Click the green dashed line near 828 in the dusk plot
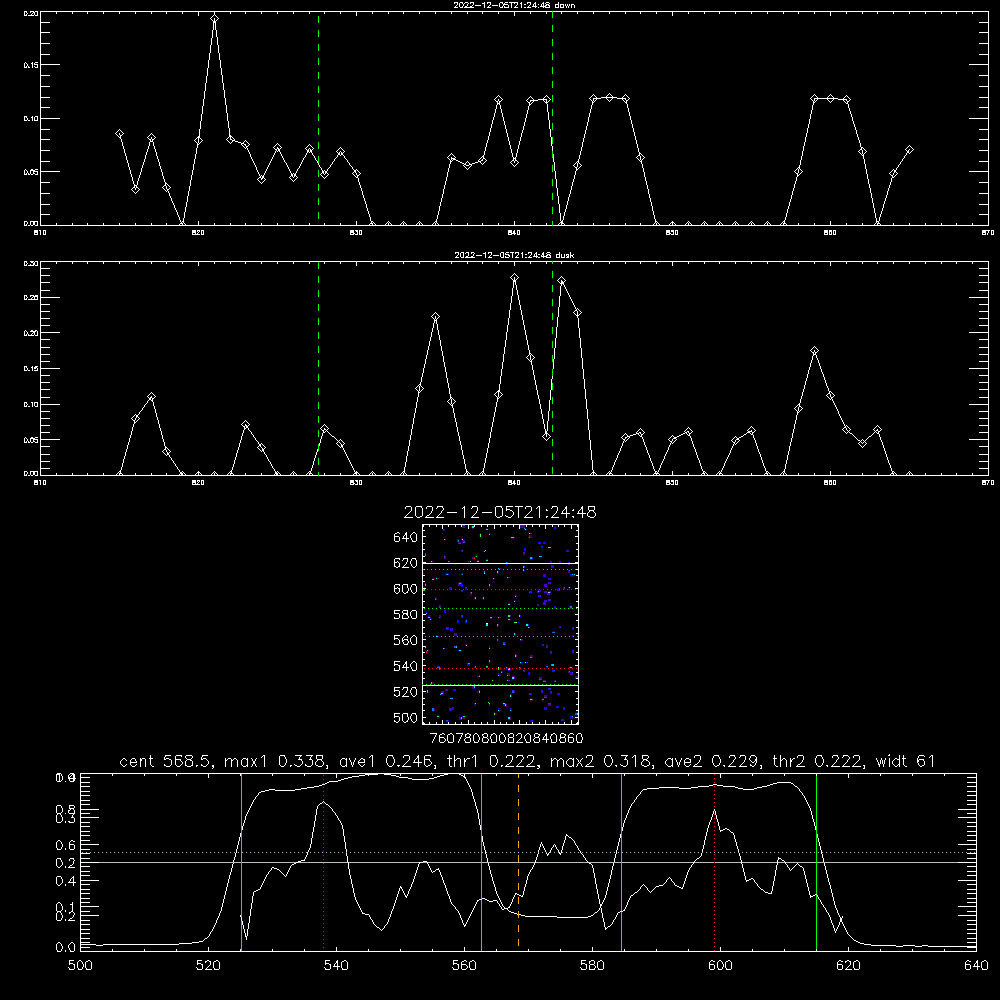Image resolution: width=1000 pixels, height=1000 pixels. 318,368
